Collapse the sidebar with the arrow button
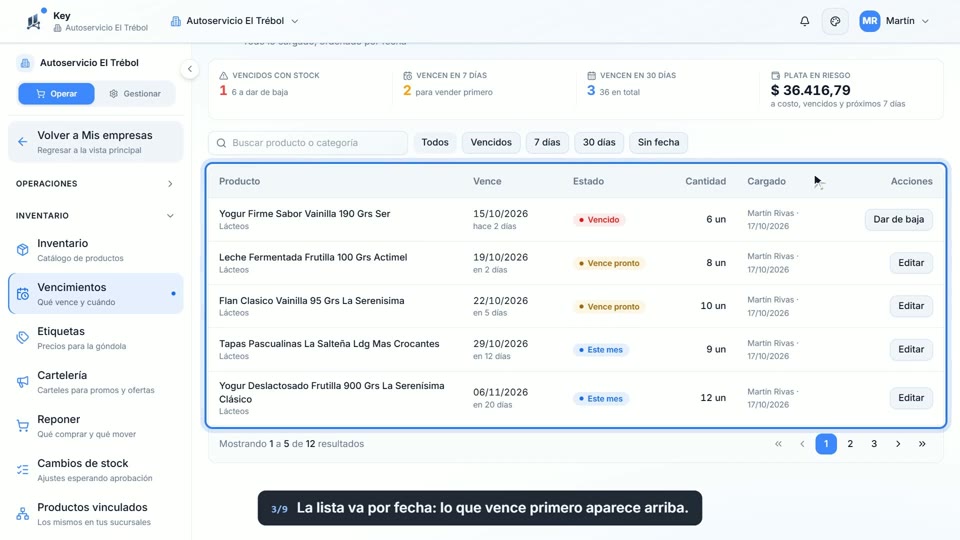Screen dimensions: 960x540 click(x=190, y=69)
